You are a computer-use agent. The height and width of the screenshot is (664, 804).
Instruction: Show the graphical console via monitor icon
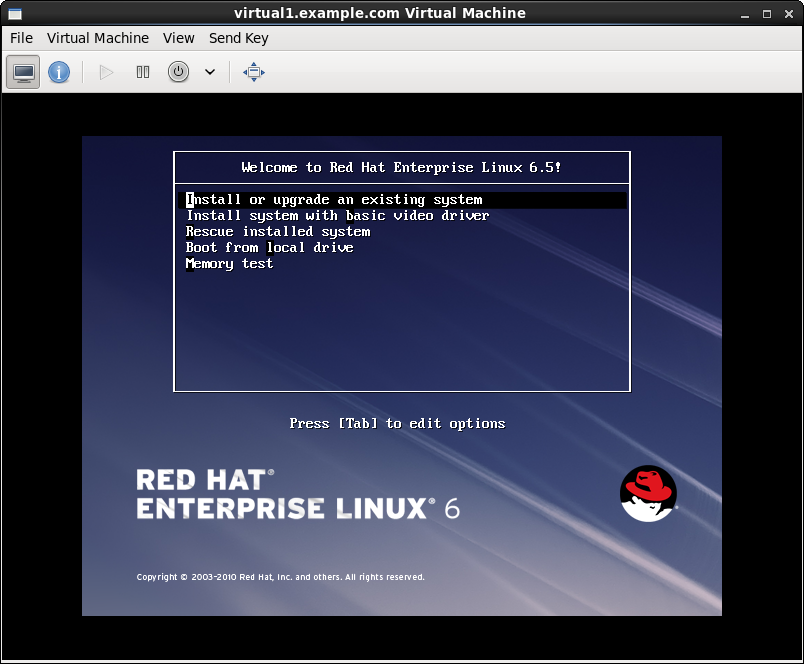tap(22, 71)
